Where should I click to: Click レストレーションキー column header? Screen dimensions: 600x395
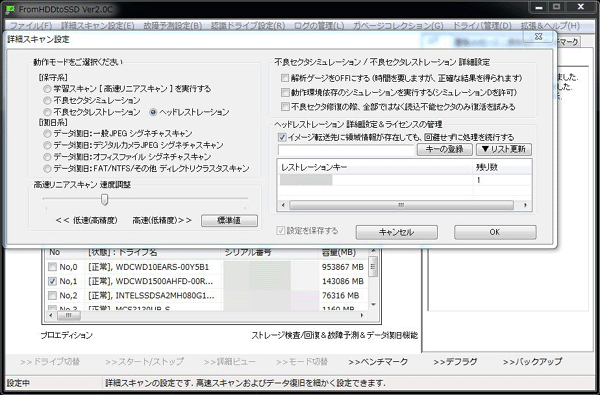click(375, 167)
